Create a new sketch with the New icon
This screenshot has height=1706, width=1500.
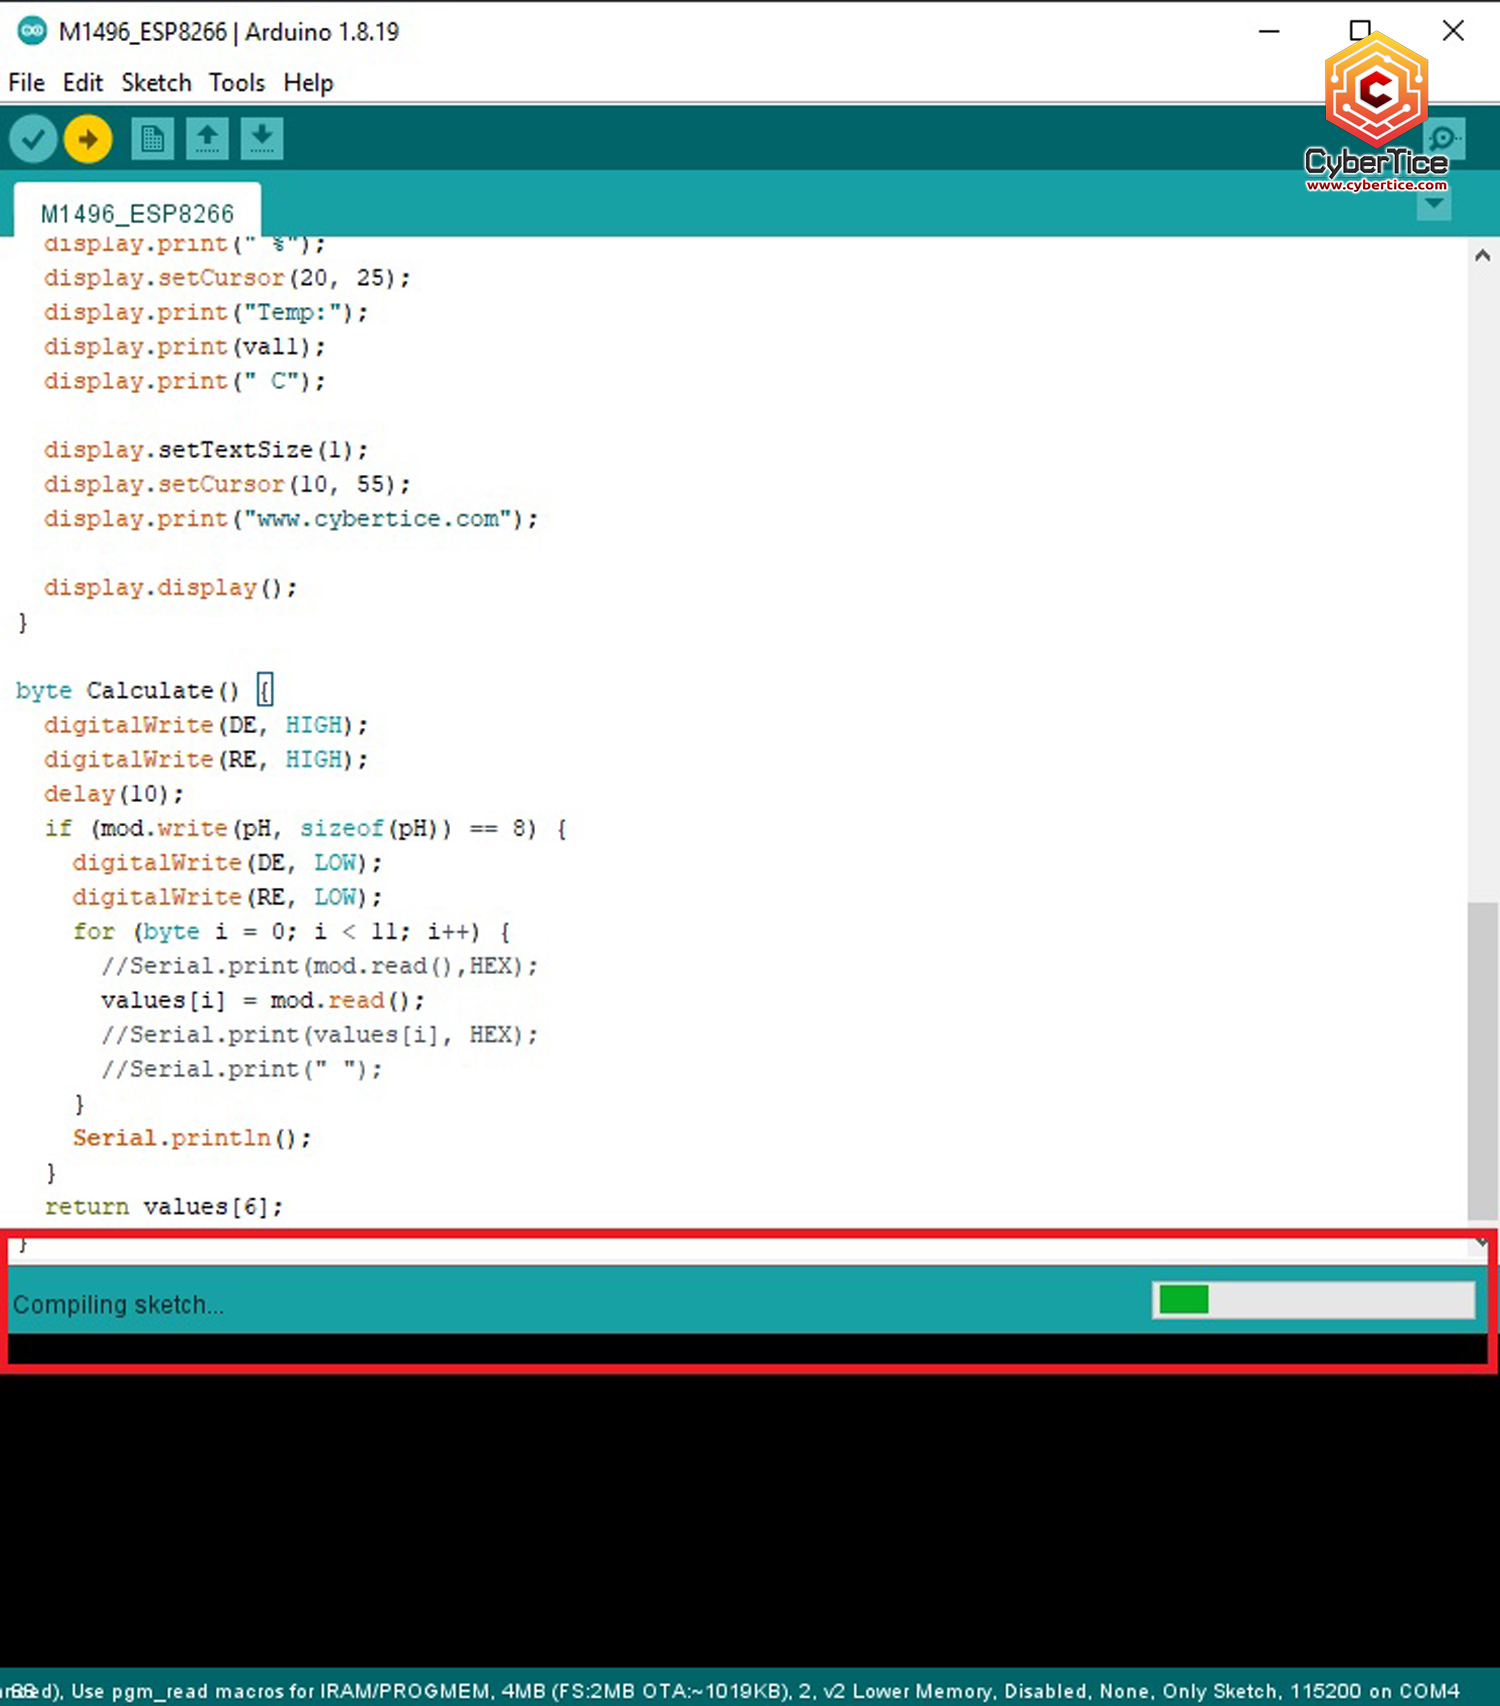(x=152, y=139)
